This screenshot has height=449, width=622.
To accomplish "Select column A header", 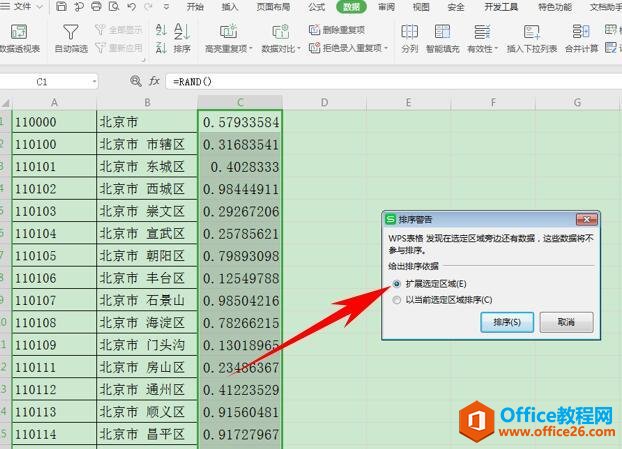I will (54, 102).
